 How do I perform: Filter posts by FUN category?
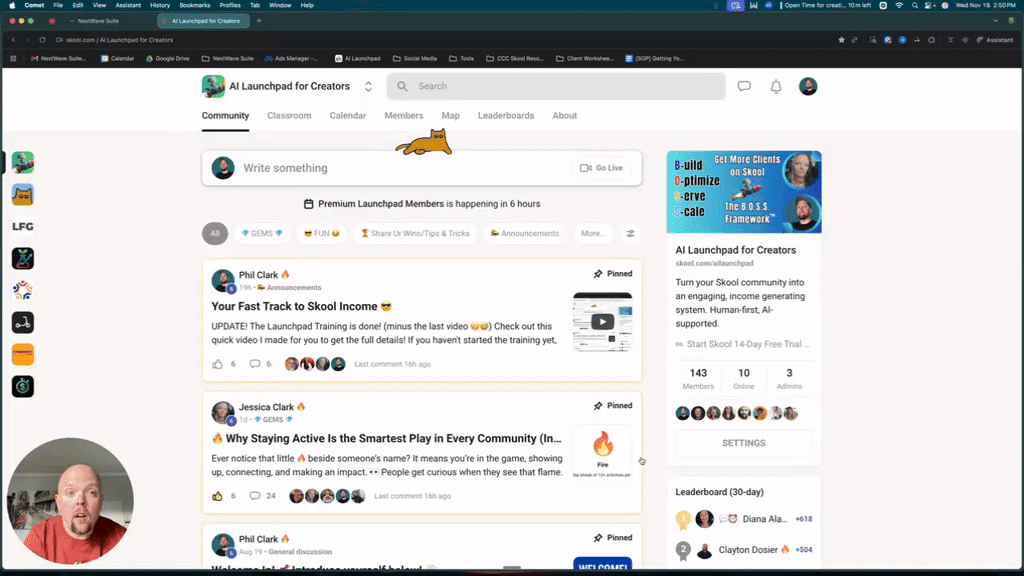point(322,233)
